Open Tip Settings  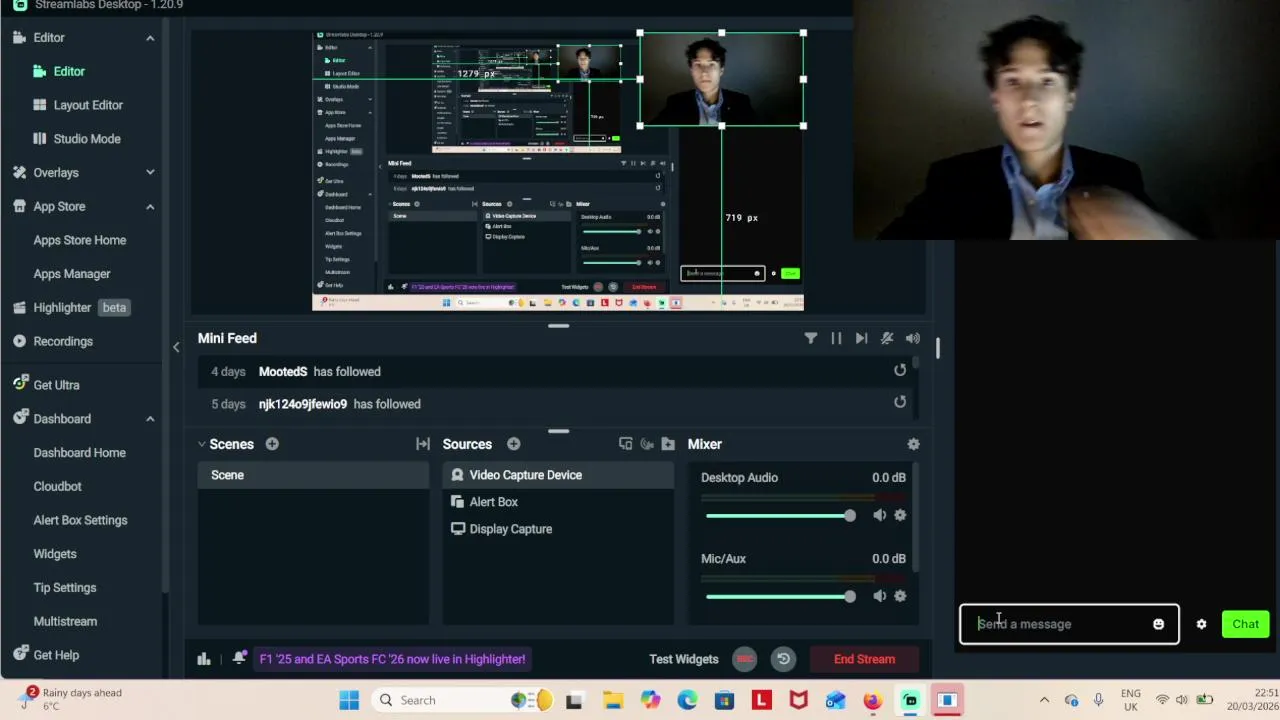point(65,588)
